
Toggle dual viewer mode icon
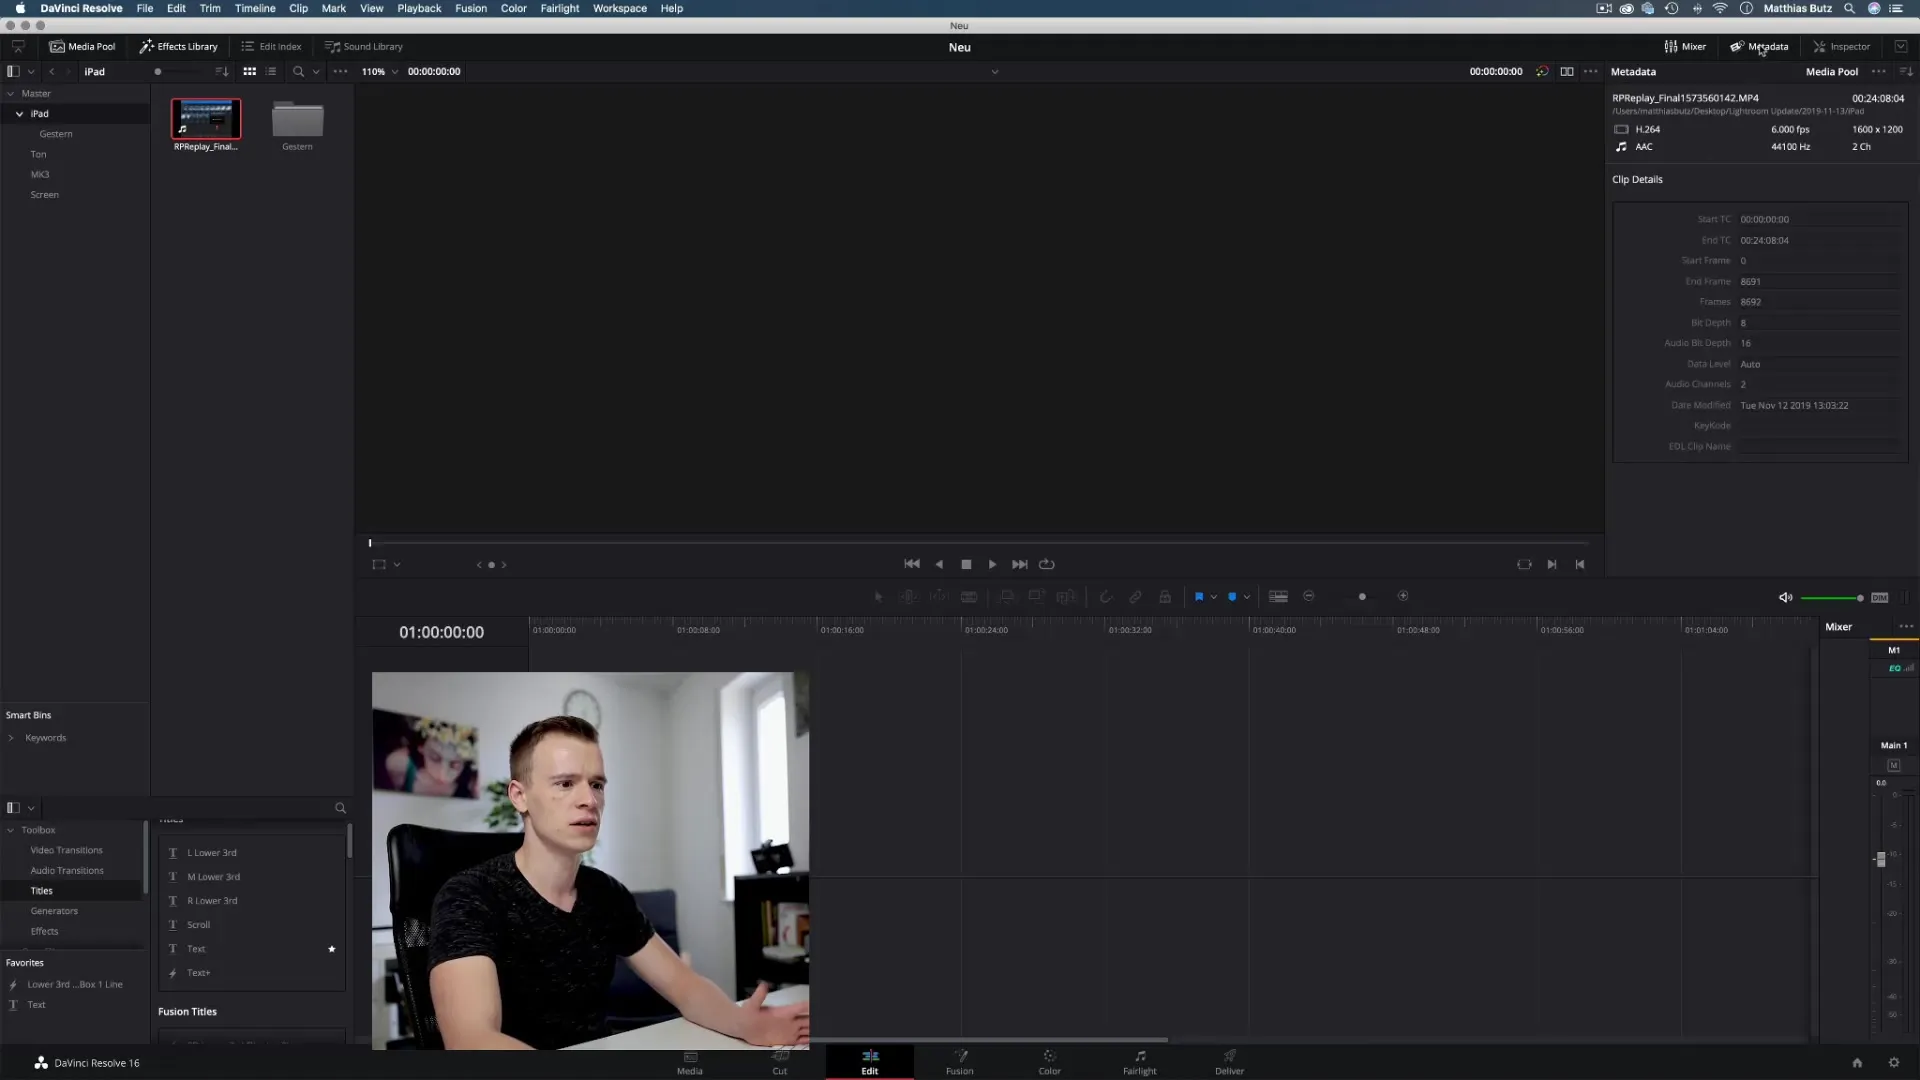[1567, 71]
